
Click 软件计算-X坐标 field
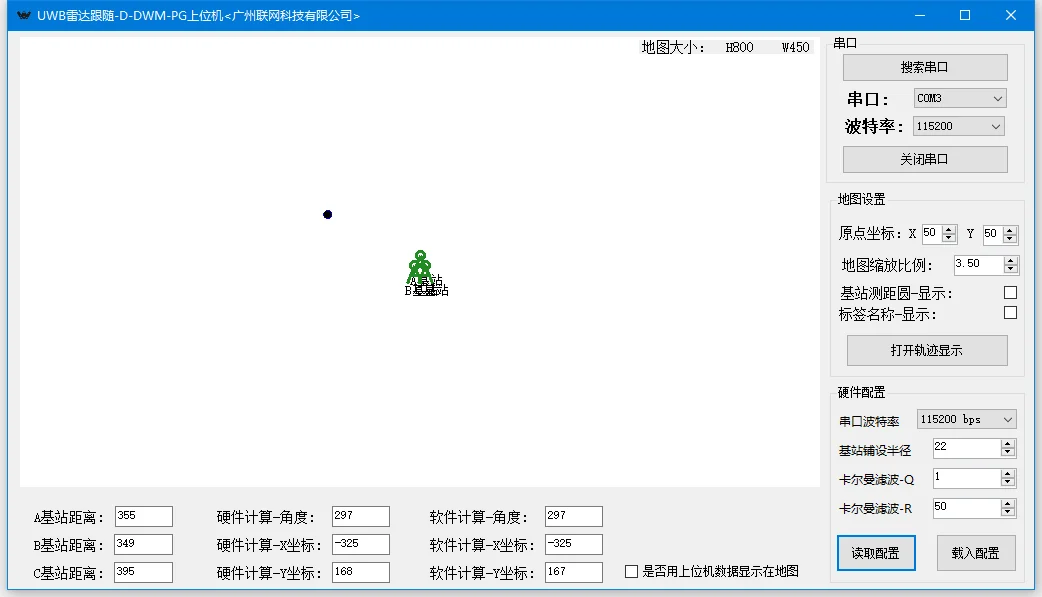pos(573,544)
